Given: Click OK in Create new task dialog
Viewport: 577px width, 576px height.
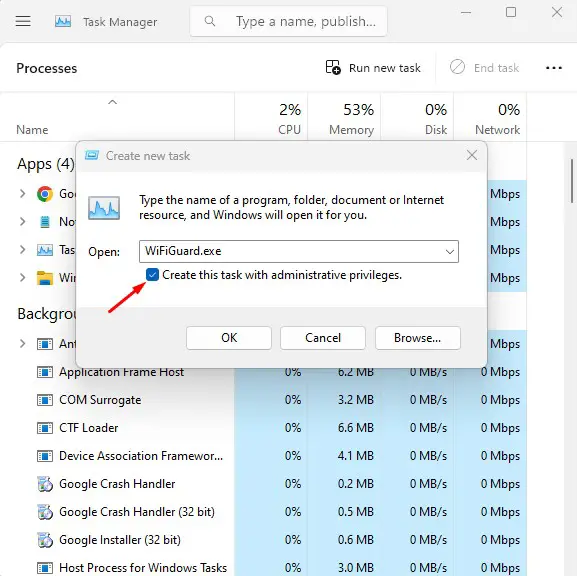Looking at the screenshot, I should pyautogui.click(x=229, y=338).
